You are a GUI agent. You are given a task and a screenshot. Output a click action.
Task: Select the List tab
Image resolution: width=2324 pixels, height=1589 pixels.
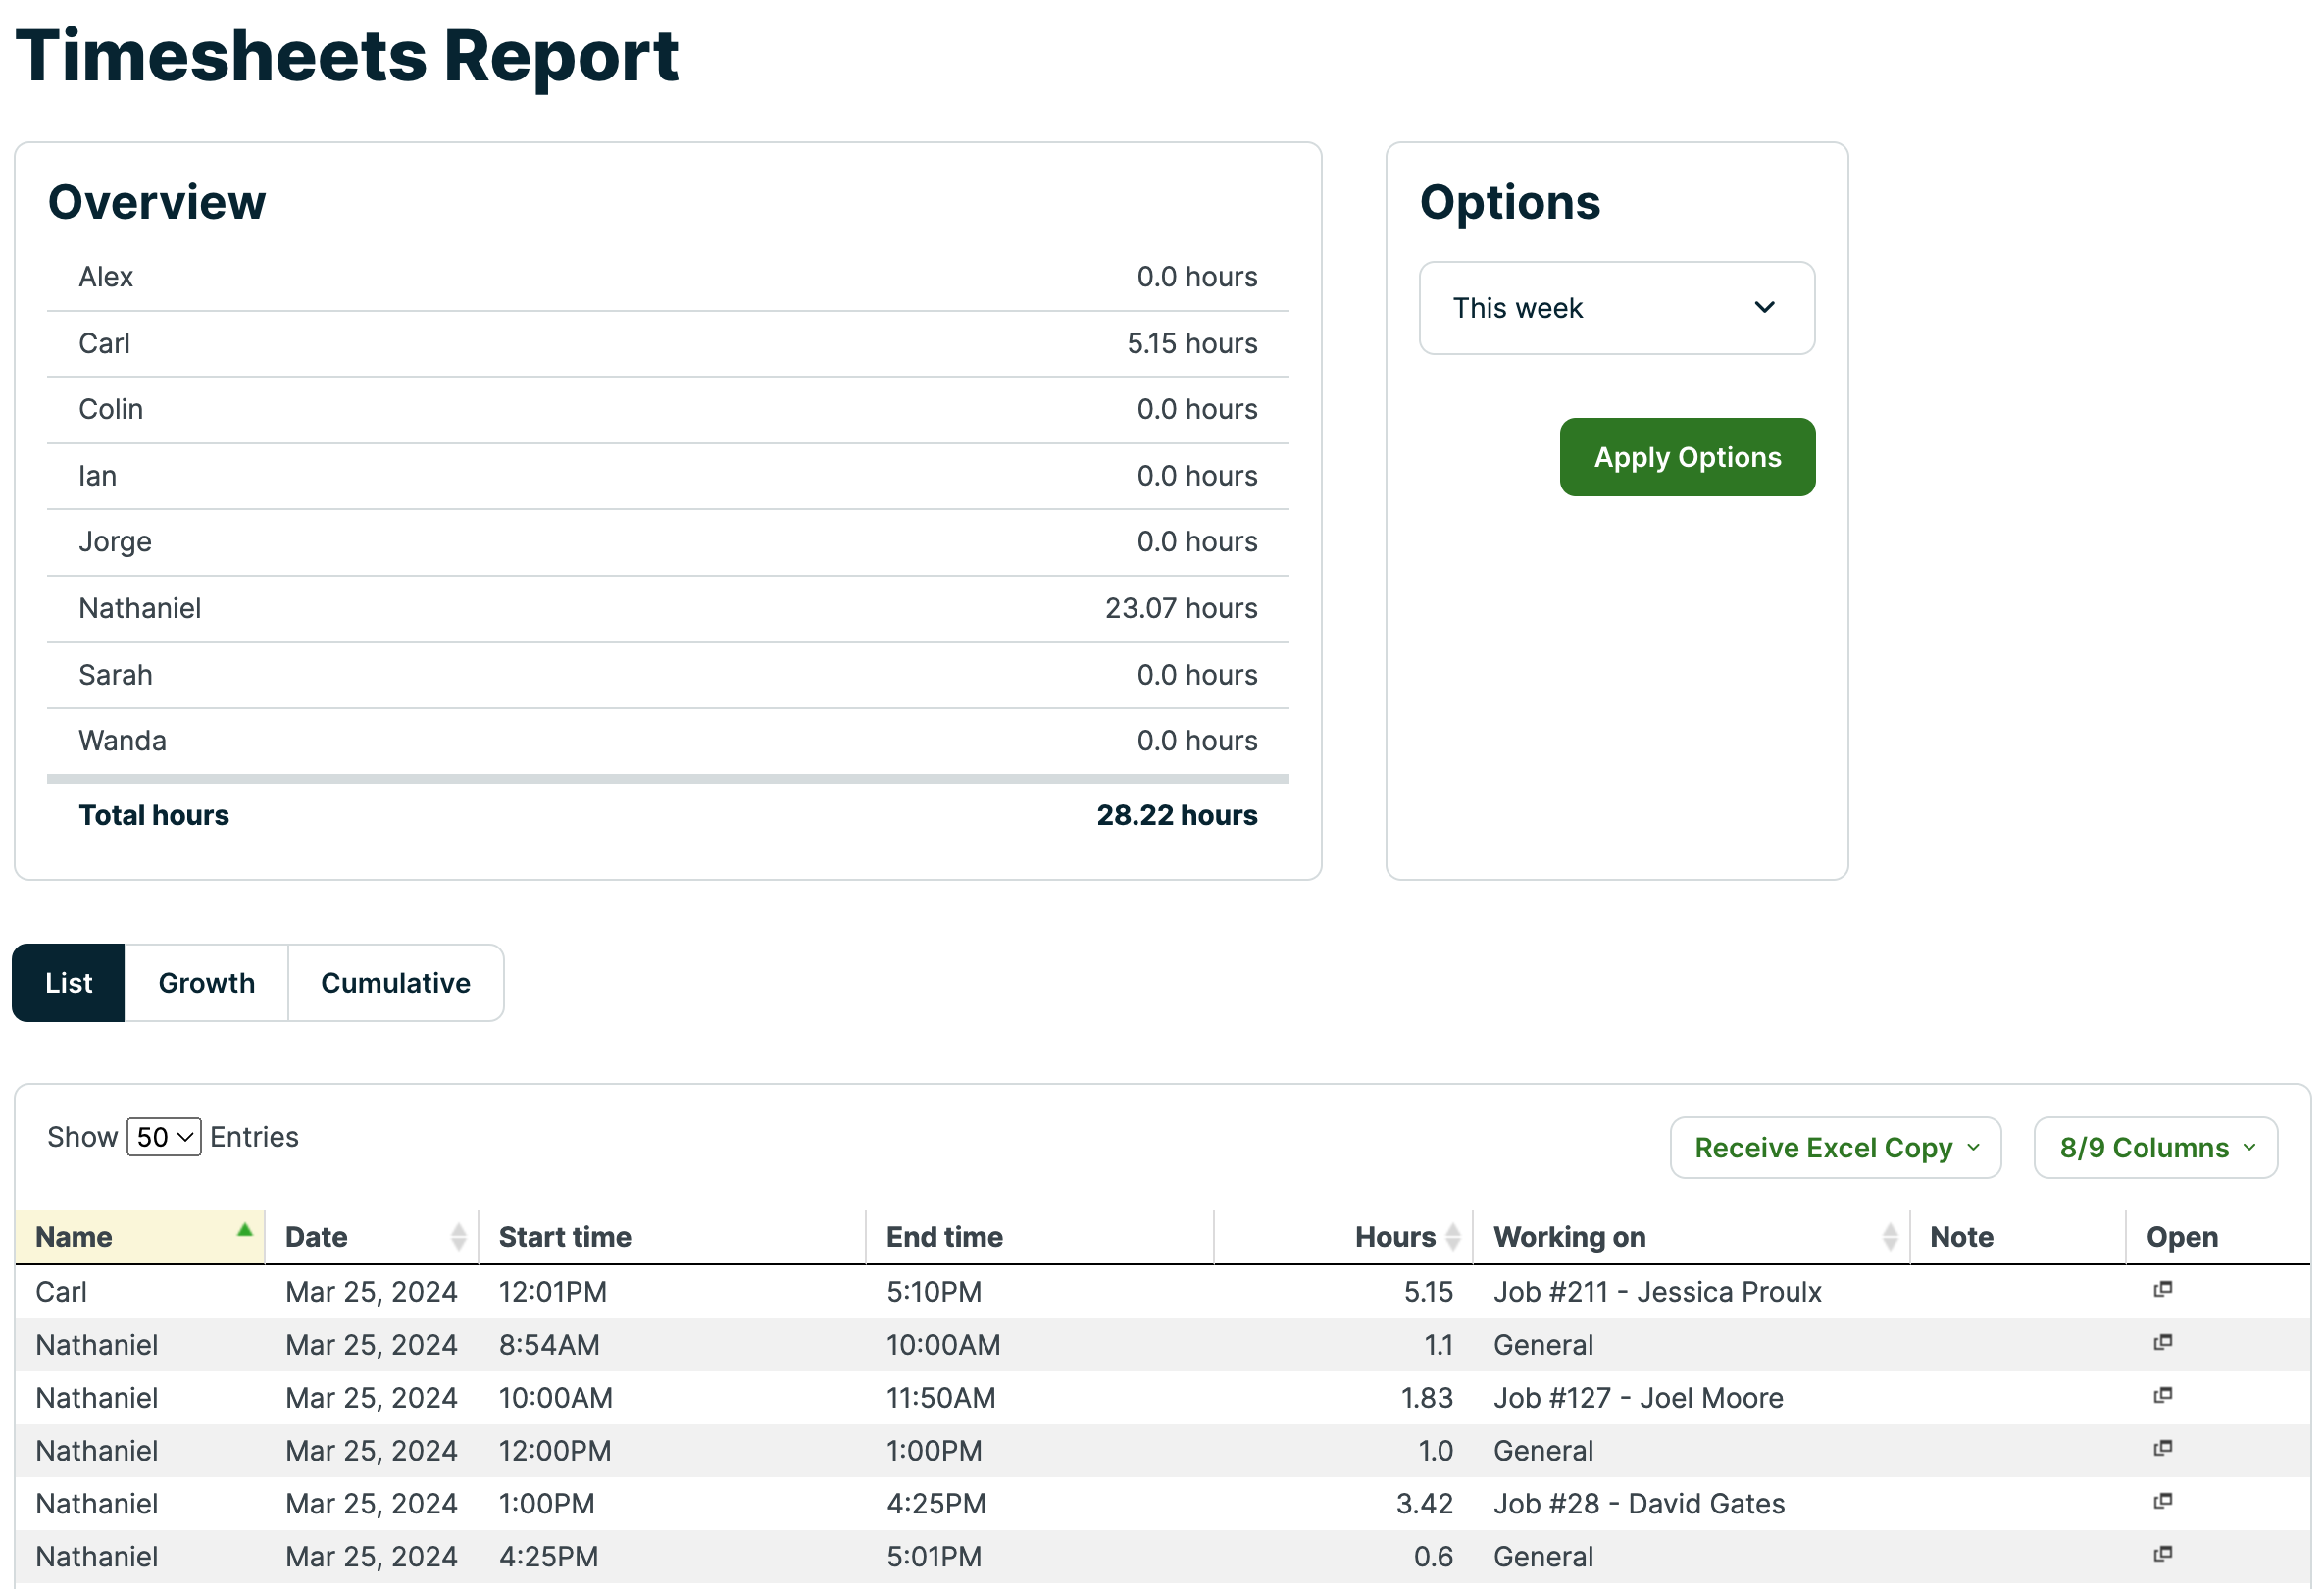68,983
